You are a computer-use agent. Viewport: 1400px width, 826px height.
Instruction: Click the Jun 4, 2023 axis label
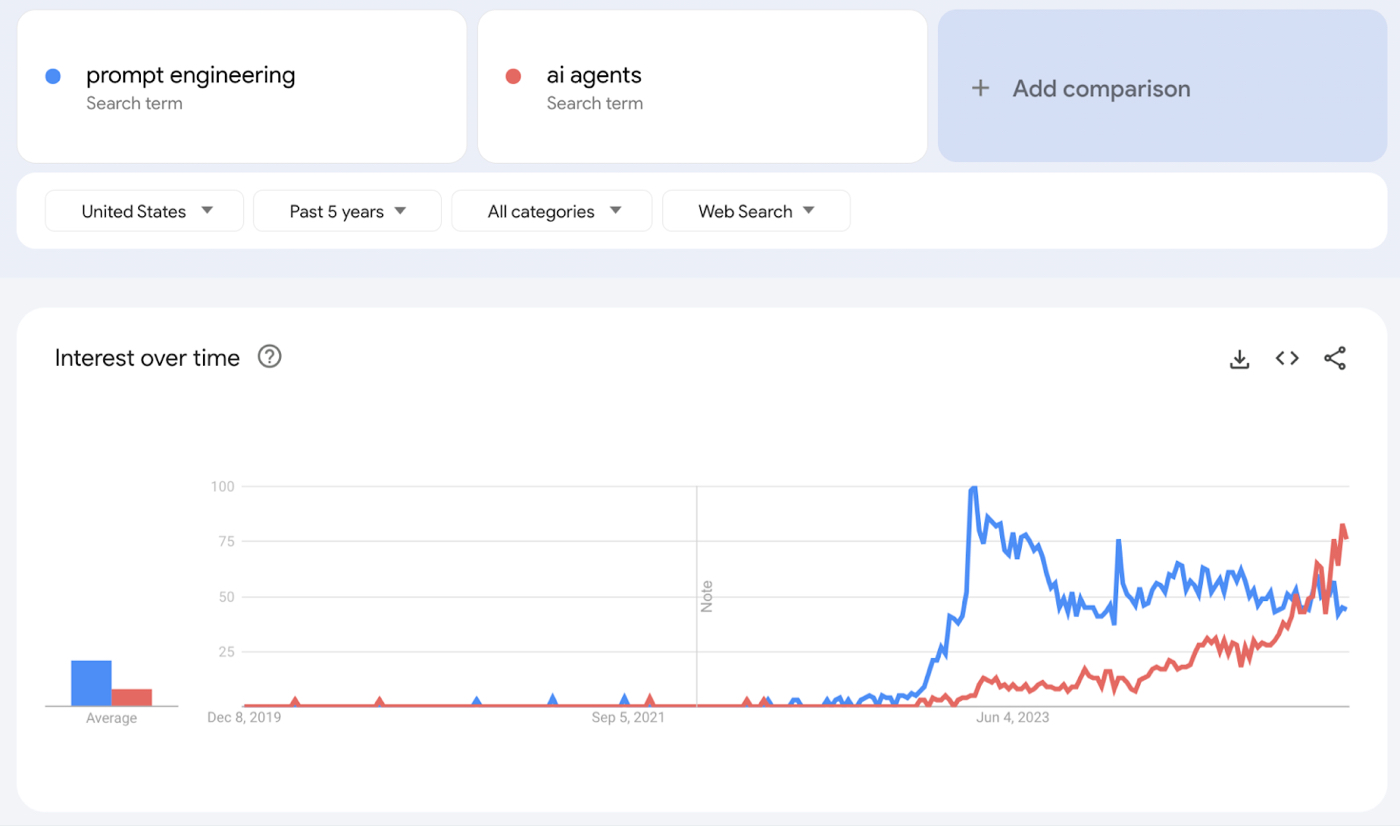click(1013, 717)
